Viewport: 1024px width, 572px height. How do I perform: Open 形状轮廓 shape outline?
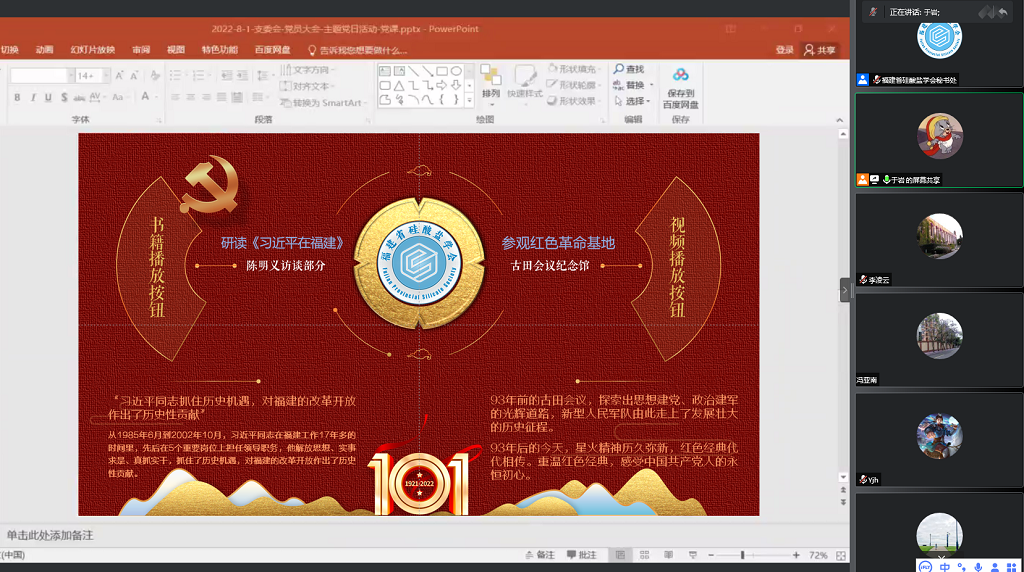(573, 85)
